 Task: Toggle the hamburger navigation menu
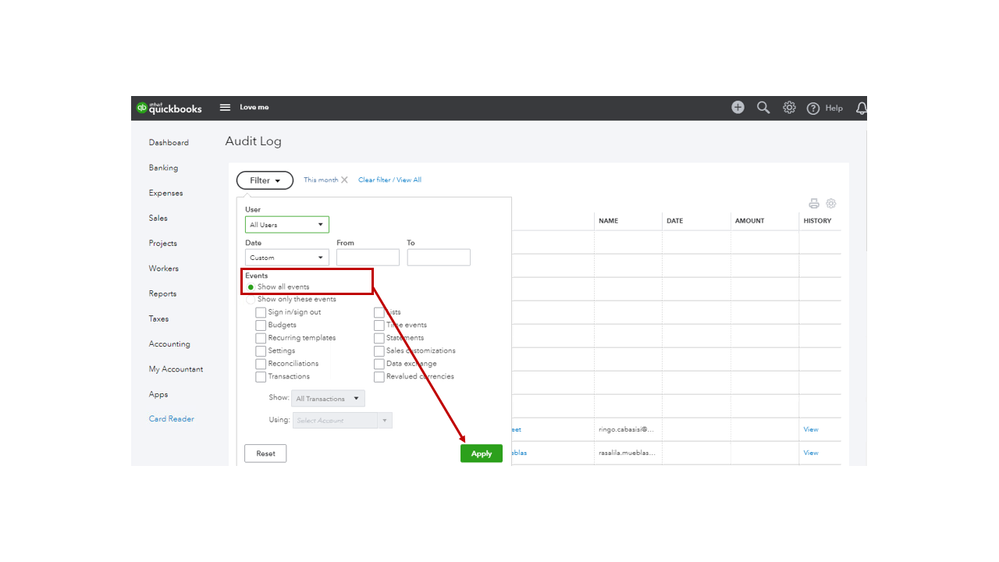point(225,107)
